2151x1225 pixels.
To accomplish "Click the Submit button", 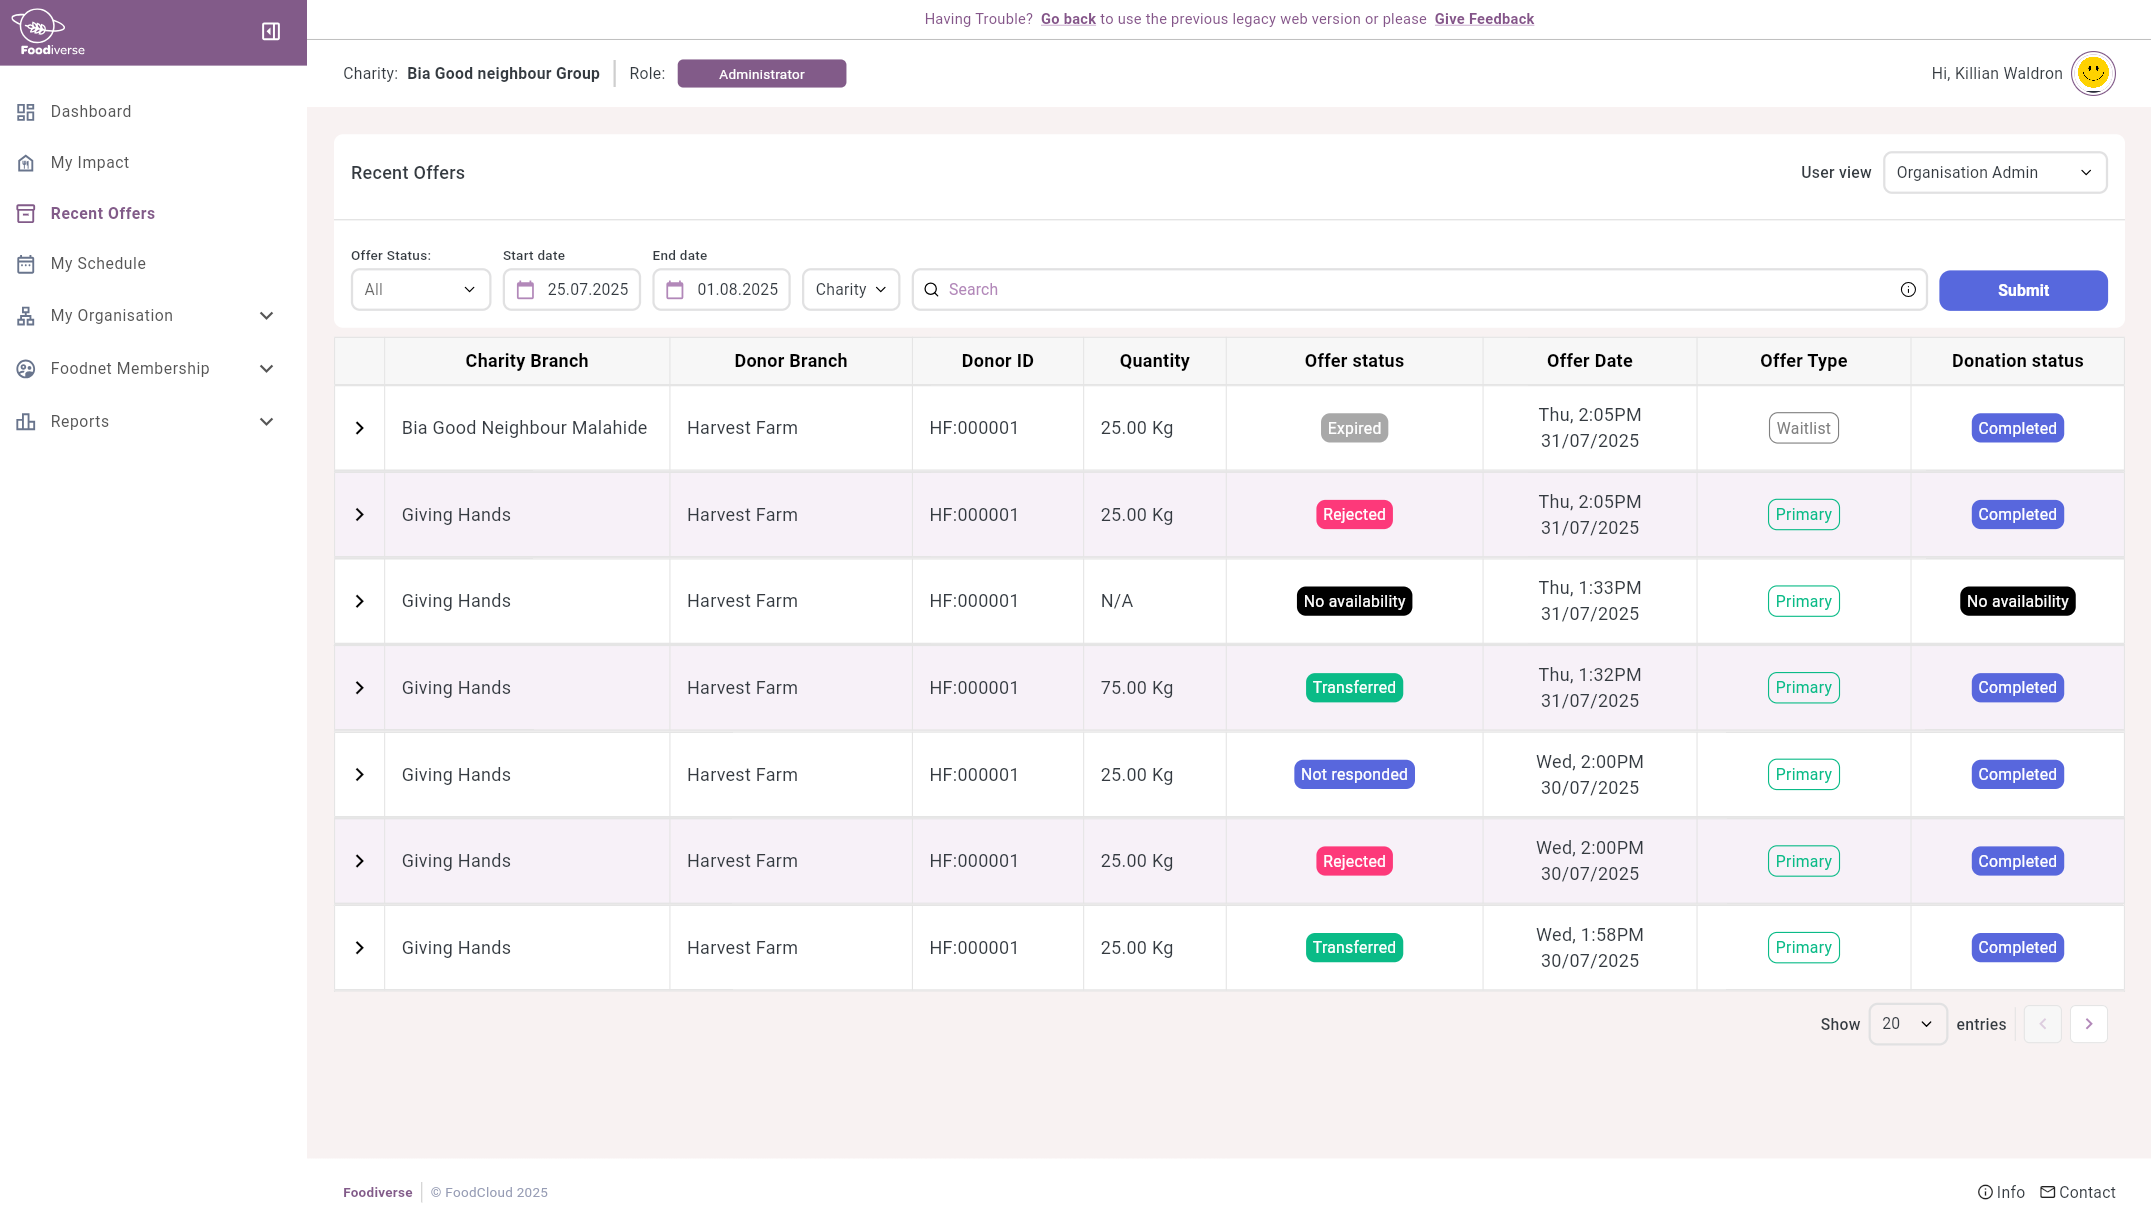I will [2022, 290].
